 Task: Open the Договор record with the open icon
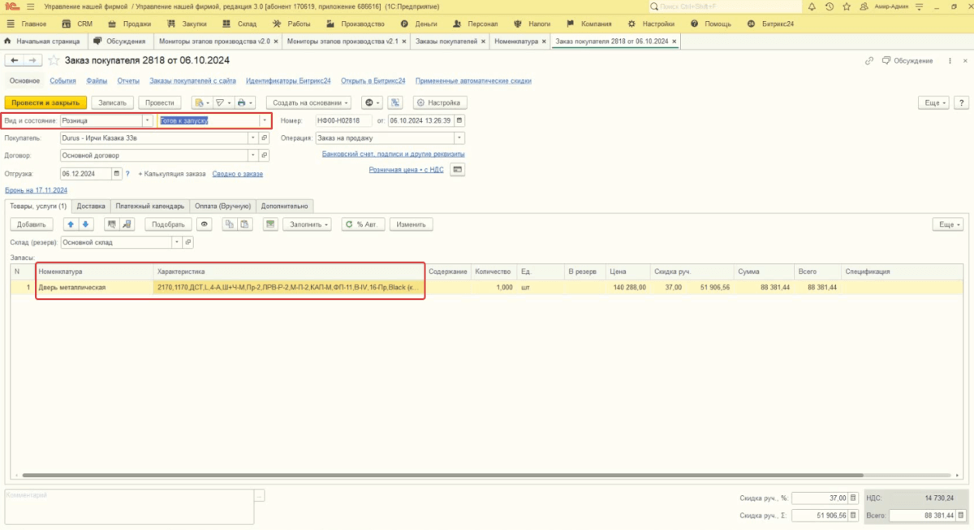[264, 155]
